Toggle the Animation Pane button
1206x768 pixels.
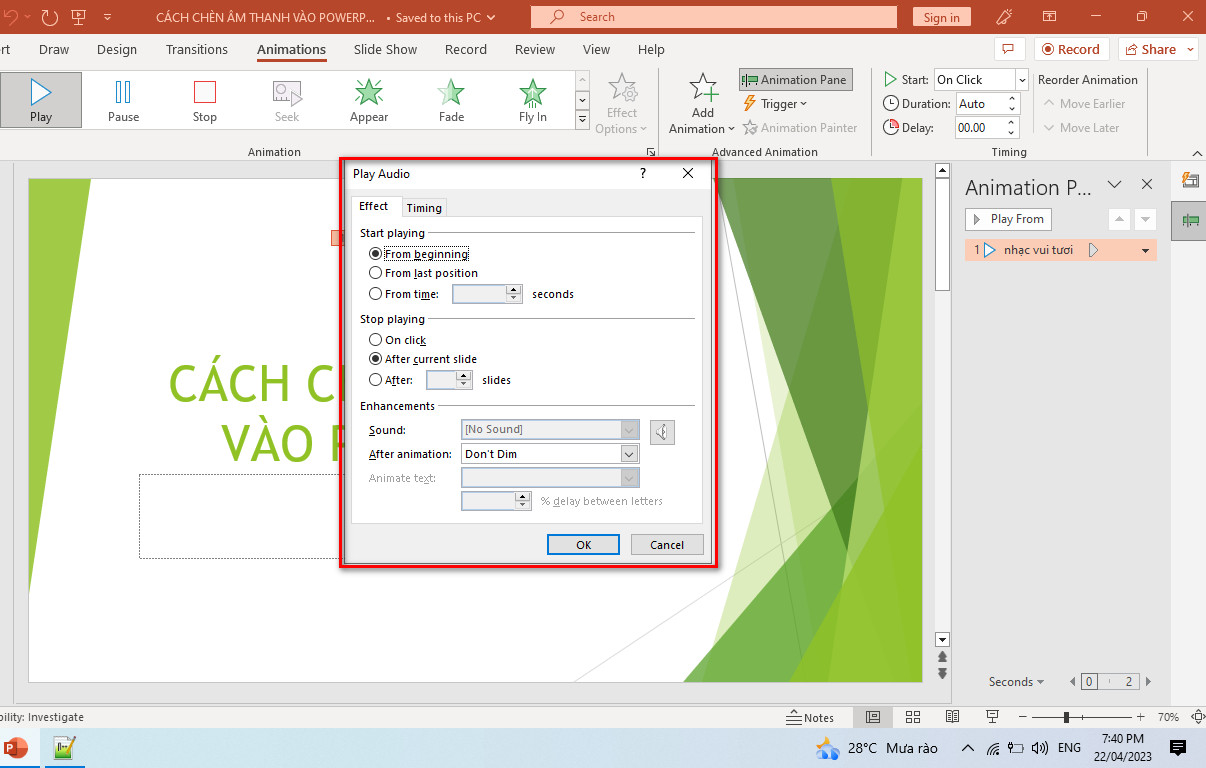(796, 80)
